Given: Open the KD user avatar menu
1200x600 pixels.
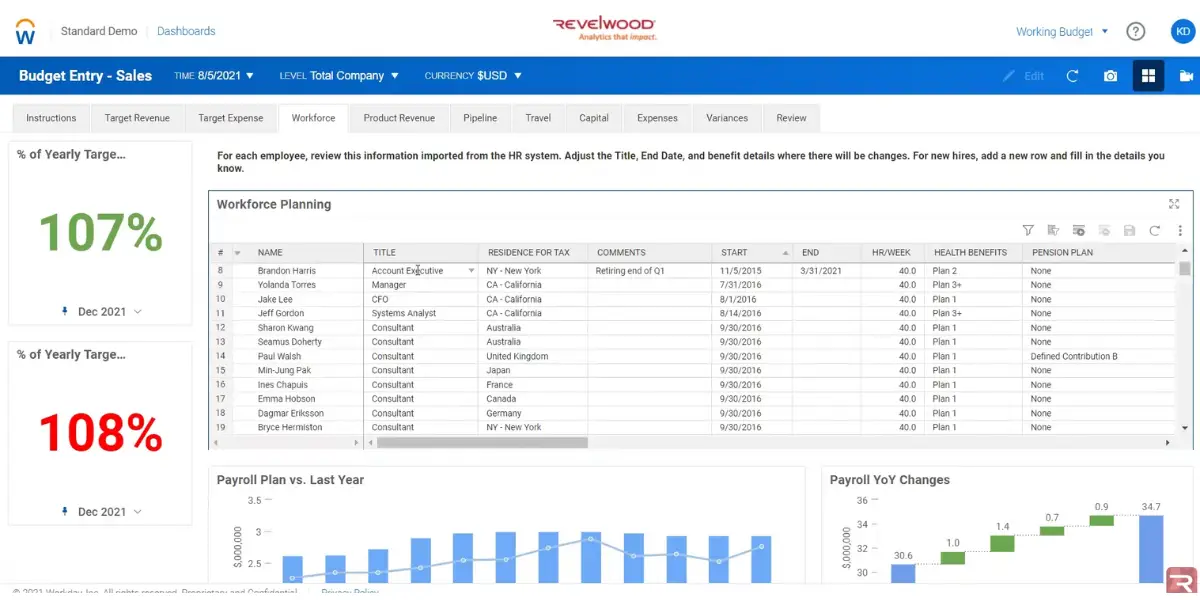Looking at the screenshot, I should (x=1183, y=31).
